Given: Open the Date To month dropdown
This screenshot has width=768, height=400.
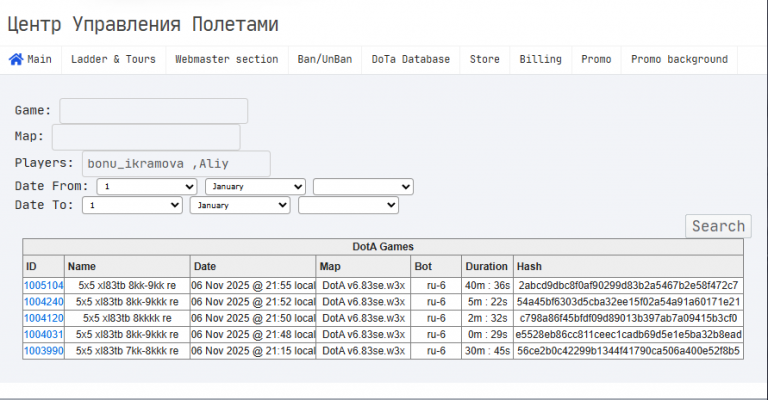Looking at the screenshot, I should [x=240, y=205].
